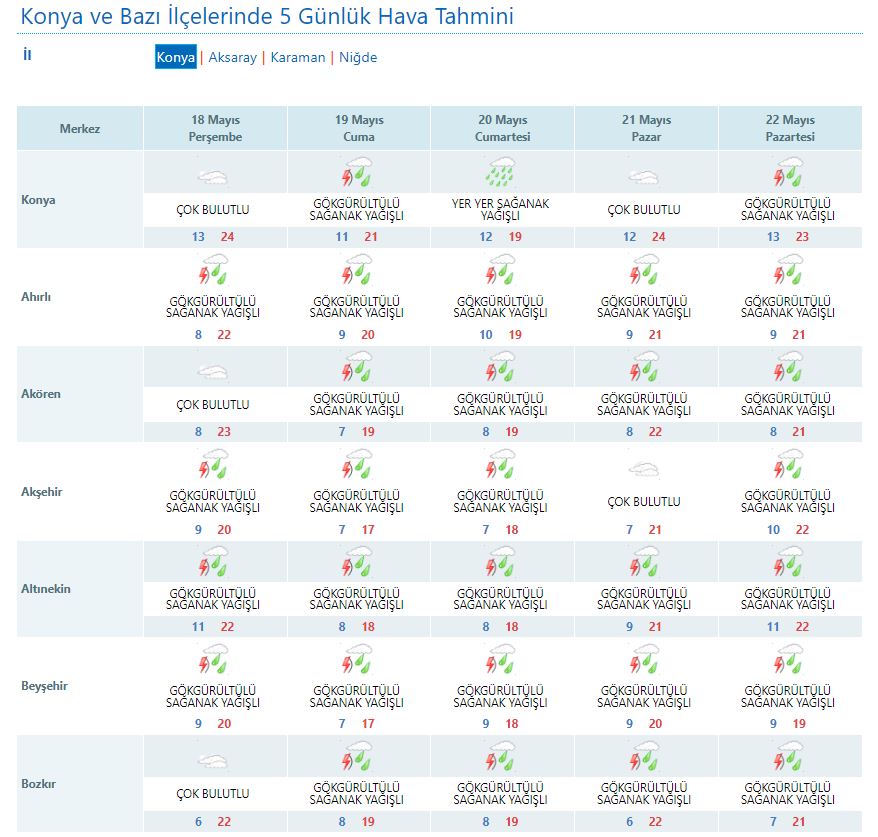Image resolution: width=878 pixels, height=837 pixels.
Task: Click Altınekin's thunderstorm icon for 20 Mayıs
Action: (x=501, y=564)
